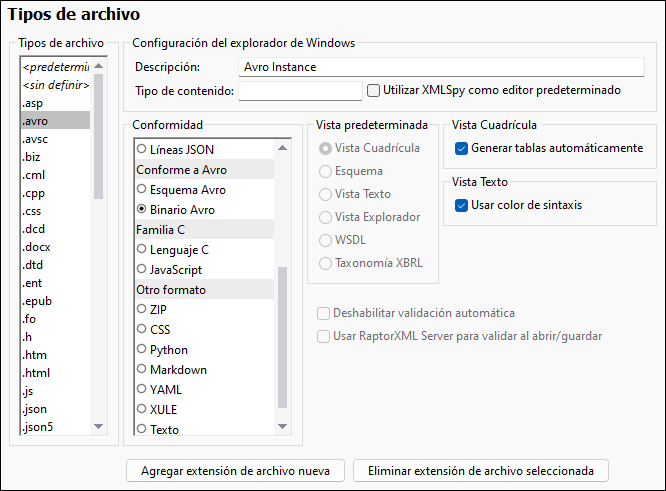The width and height of the screenshot is (666, 491).
Task: Select CSS format radio button
Action: pyautogui.click(x=141, y=329)
